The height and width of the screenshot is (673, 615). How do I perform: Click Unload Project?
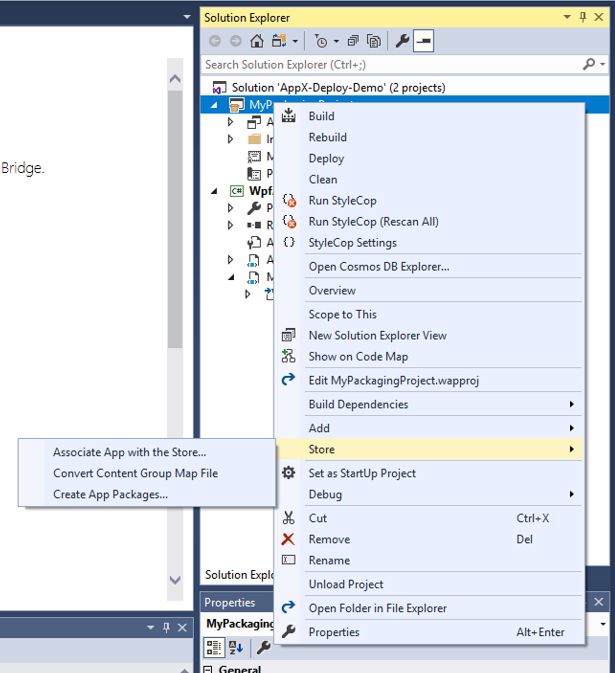(x=429, y=585)
